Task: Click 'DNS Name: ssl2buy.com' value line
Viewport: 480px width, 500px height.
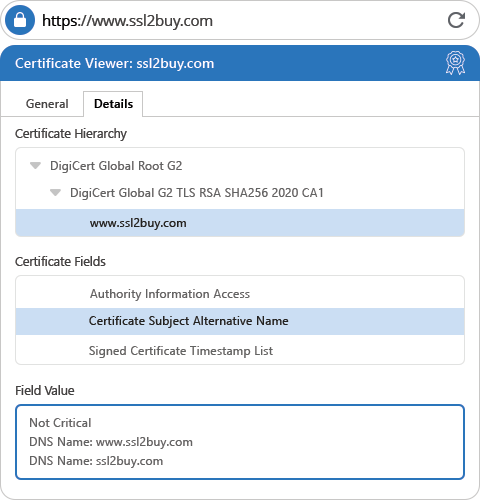Action: [96, 461]
